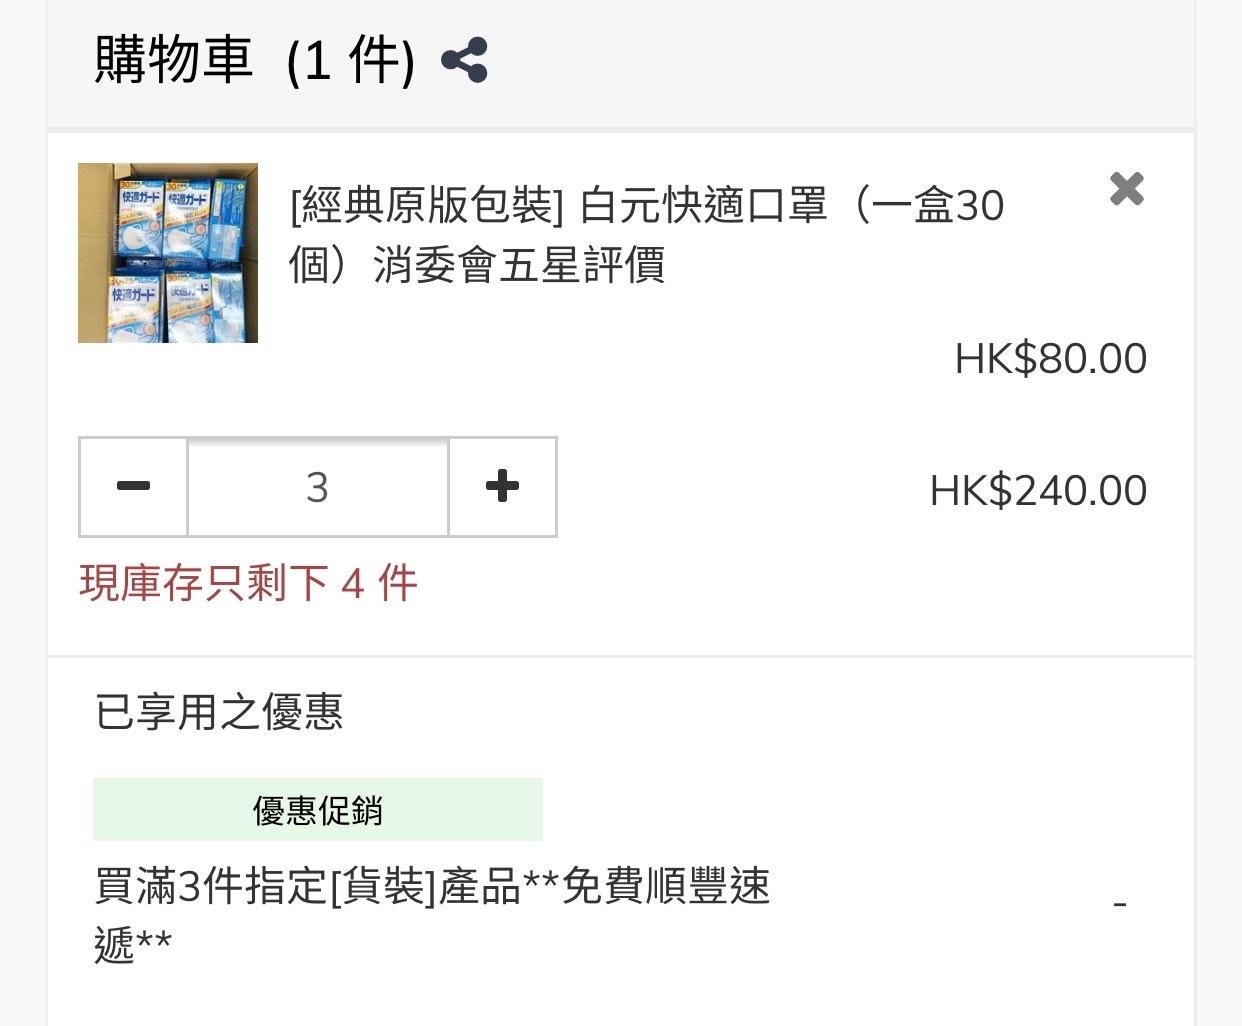Viewport: 1242px width, 1026px height.
Task: Click the dash beside the promotion description
Action: pos(1120,905)
